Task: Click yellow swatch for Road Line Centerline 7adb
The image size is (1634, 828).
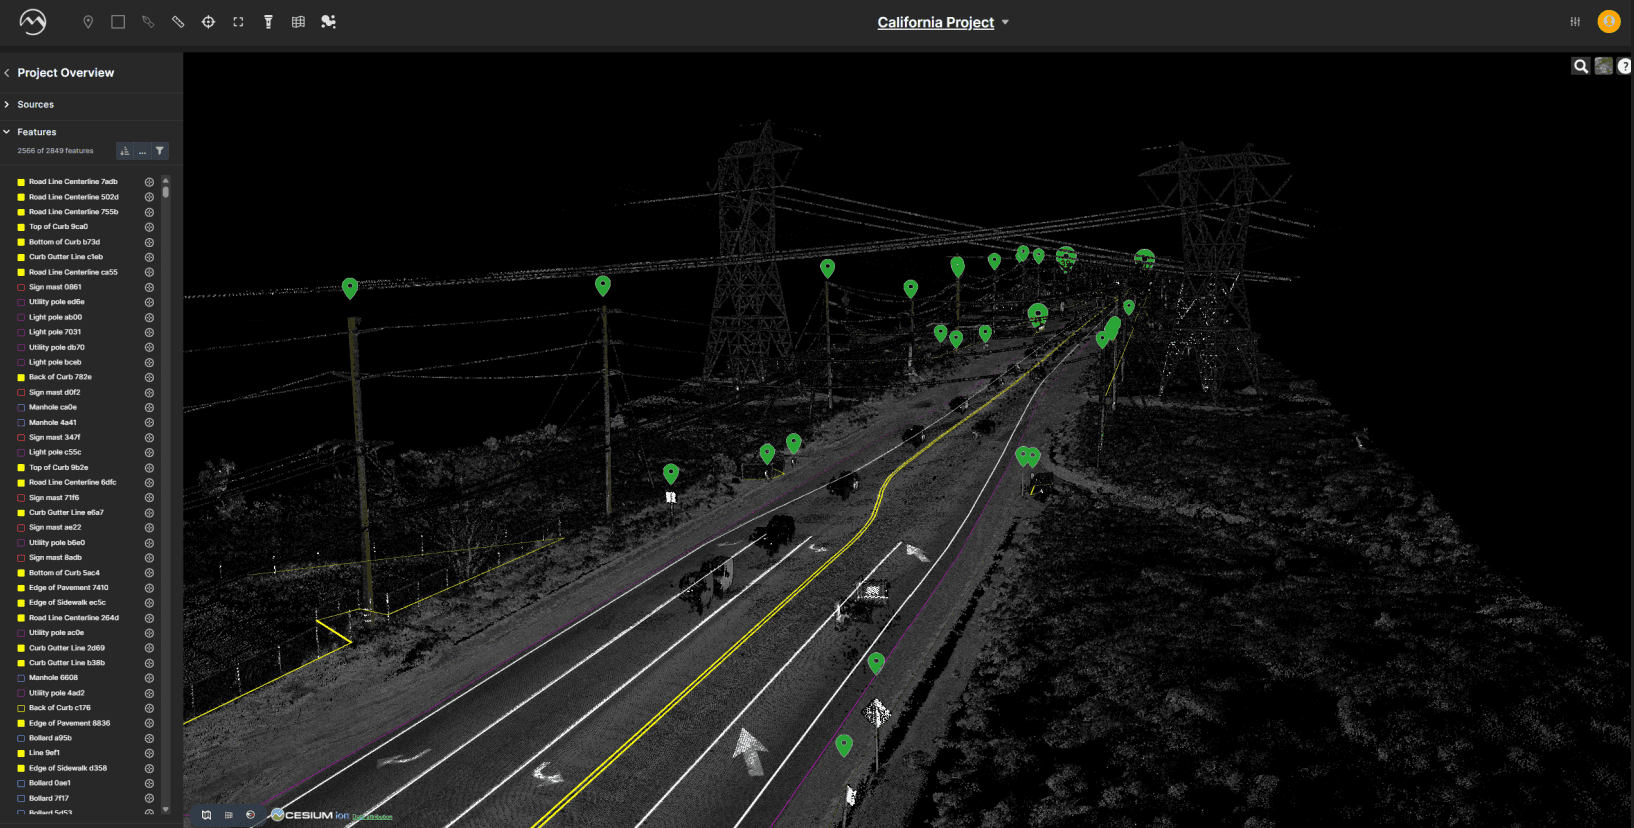Action: click(21, 182)
